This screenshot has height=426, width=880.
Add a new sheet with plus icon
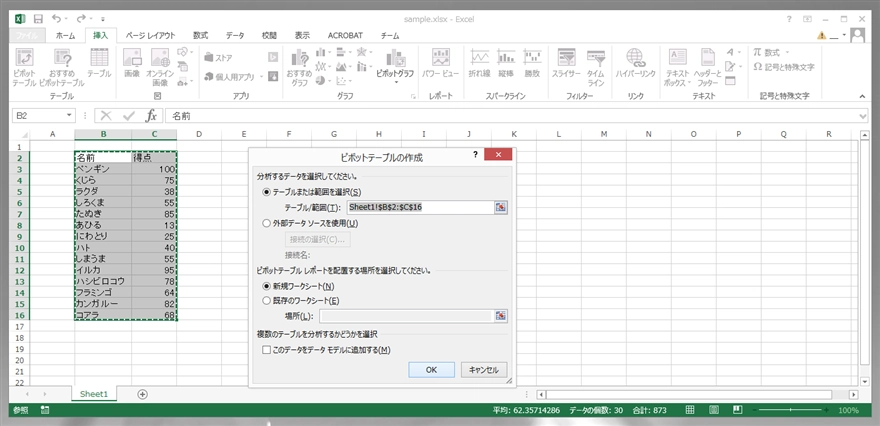(143, 394)
